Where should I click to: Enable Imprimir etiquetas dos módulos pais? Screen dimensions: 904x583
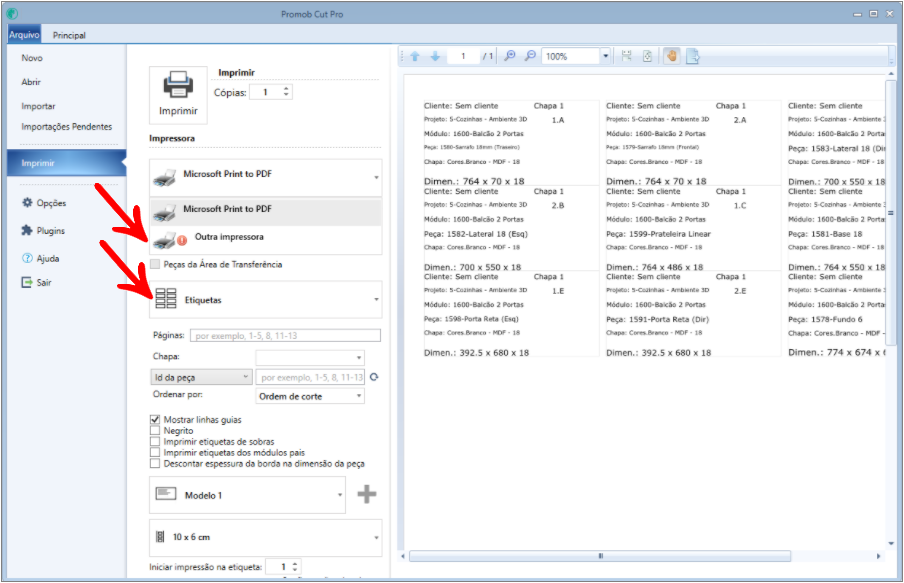click(x=155, y=453)
